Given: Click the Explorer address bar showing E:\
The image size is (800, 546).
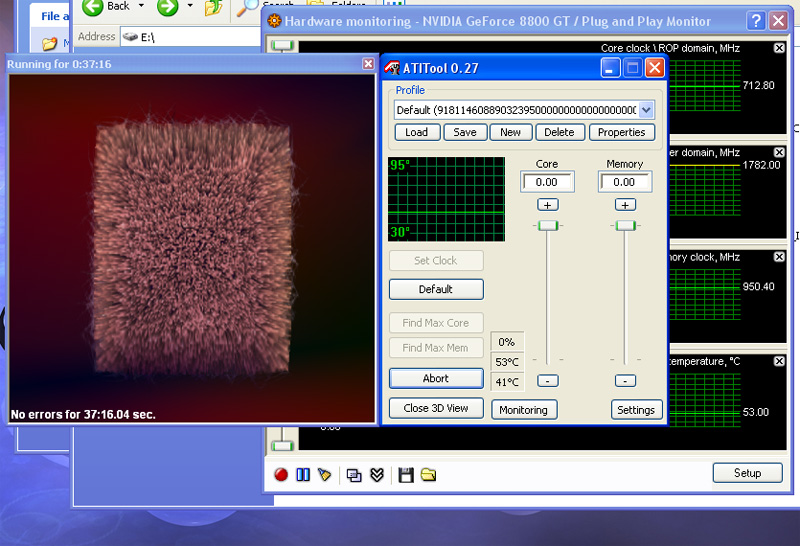Looking at the screenshot, I should click(191, 37).
